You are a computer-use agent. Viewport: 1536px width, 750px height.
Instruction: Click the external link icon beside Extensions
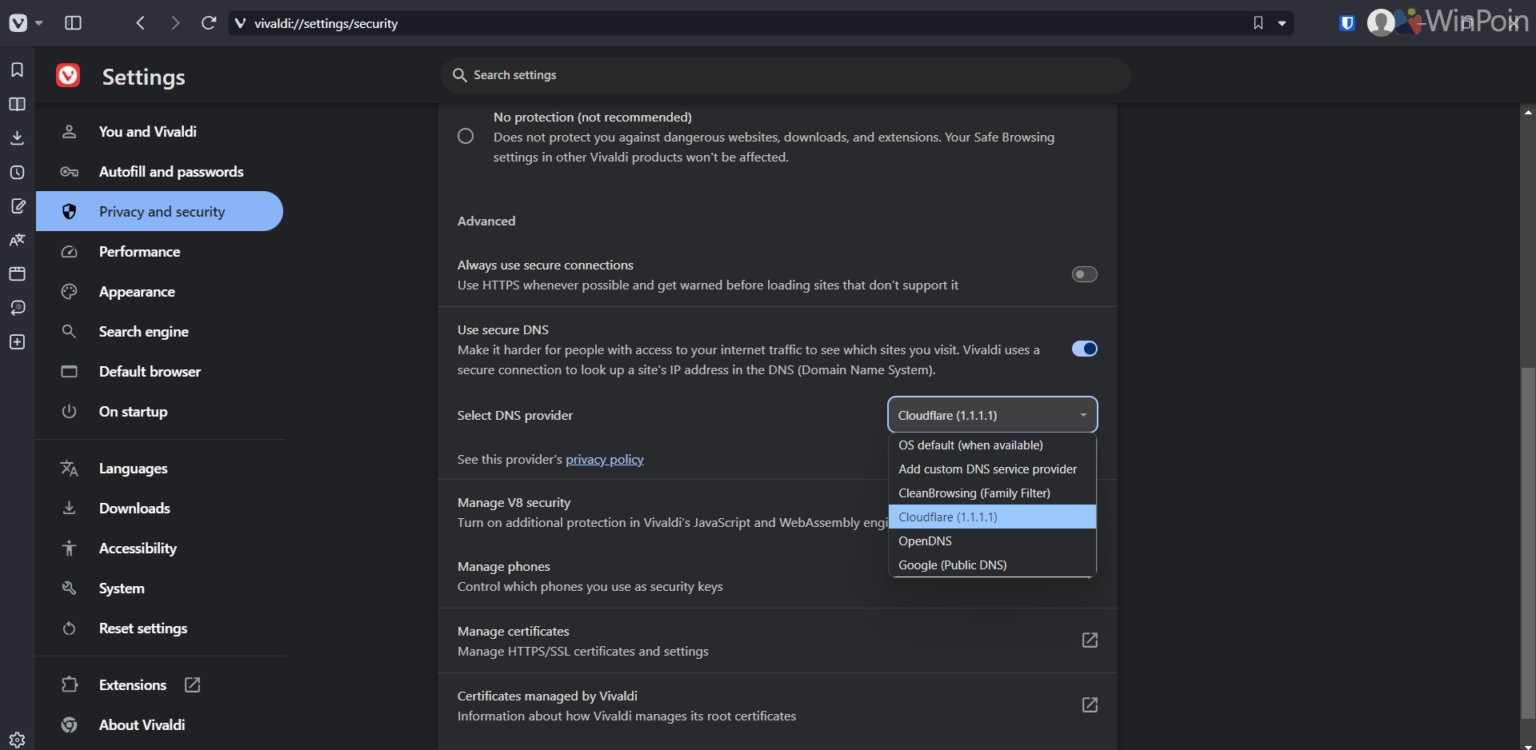[192, 685]
